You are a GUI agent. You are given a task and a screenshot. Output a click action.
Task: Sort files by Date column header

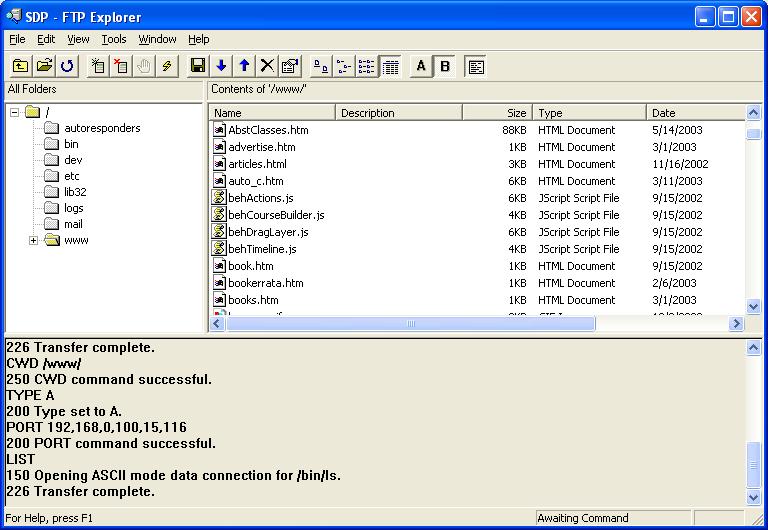[x=695, y=113]
